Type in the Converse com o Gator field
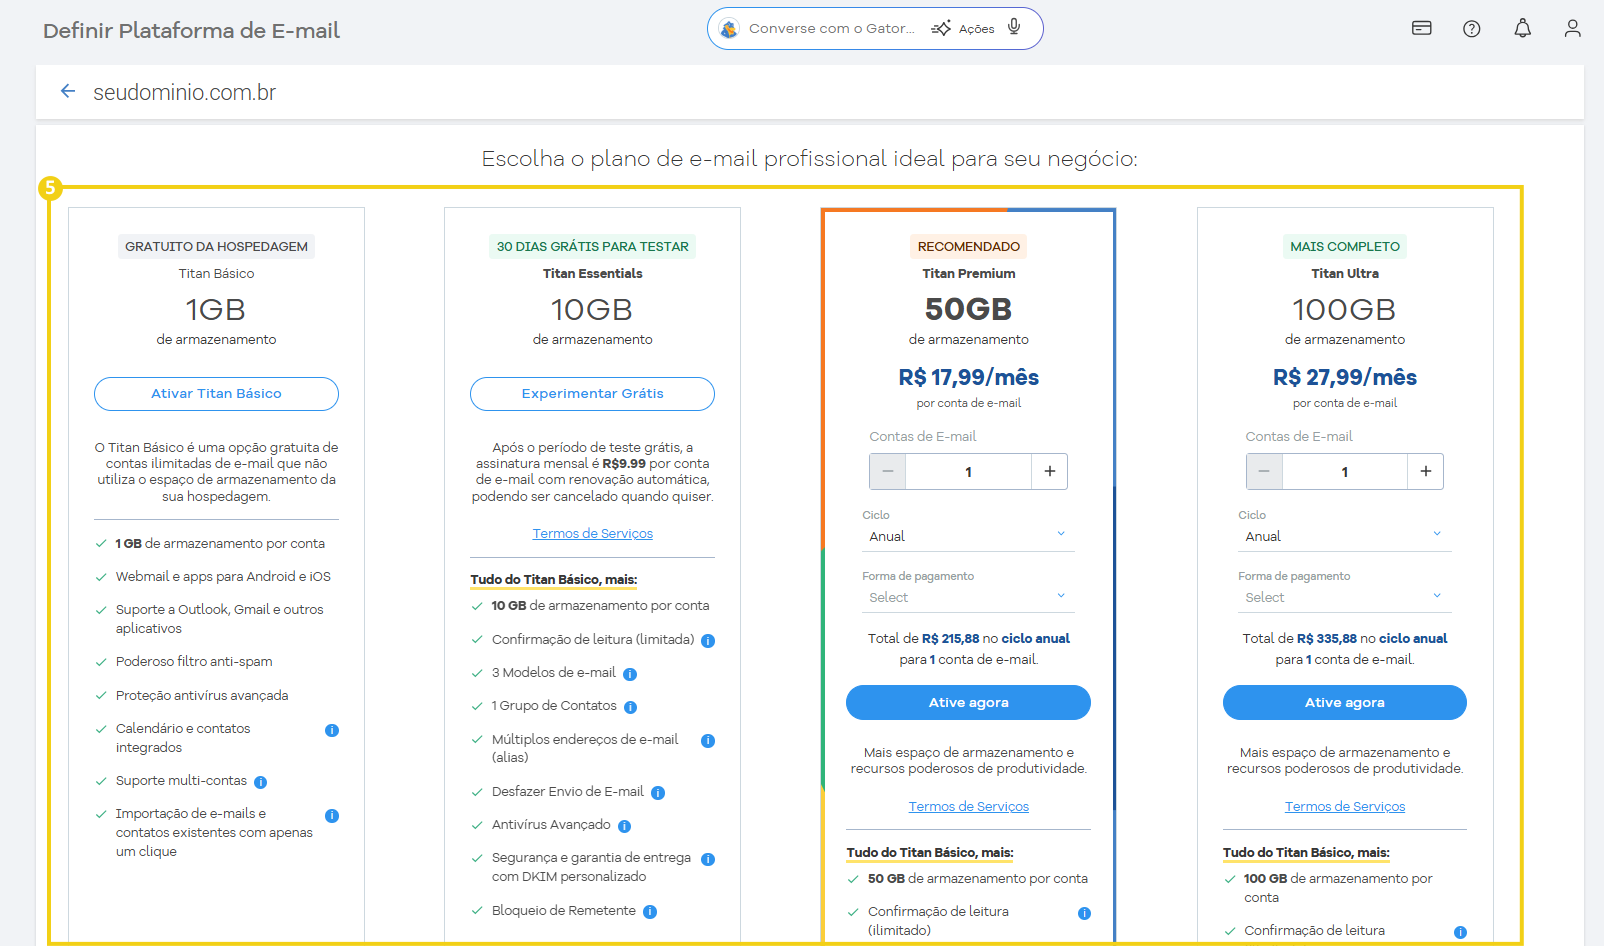Screen dimensions: 1604x946 (831, 29)
